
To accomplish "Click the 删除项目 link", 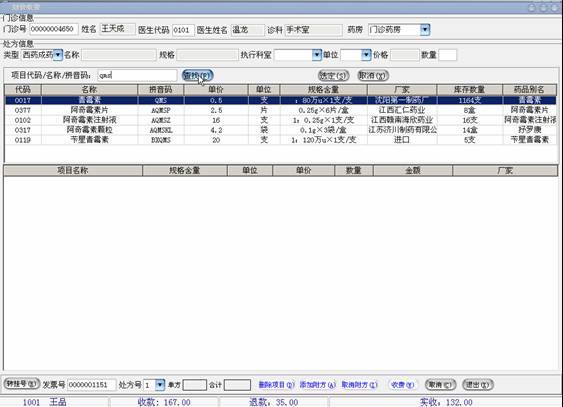I will (x=276, y=385).
